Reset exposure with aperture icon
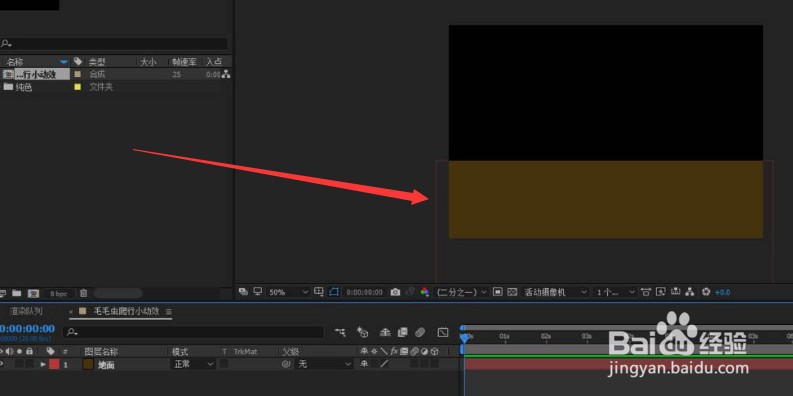The height and width of the screenshot is (396, 793). pyautogui.click(x=707, y=292)
